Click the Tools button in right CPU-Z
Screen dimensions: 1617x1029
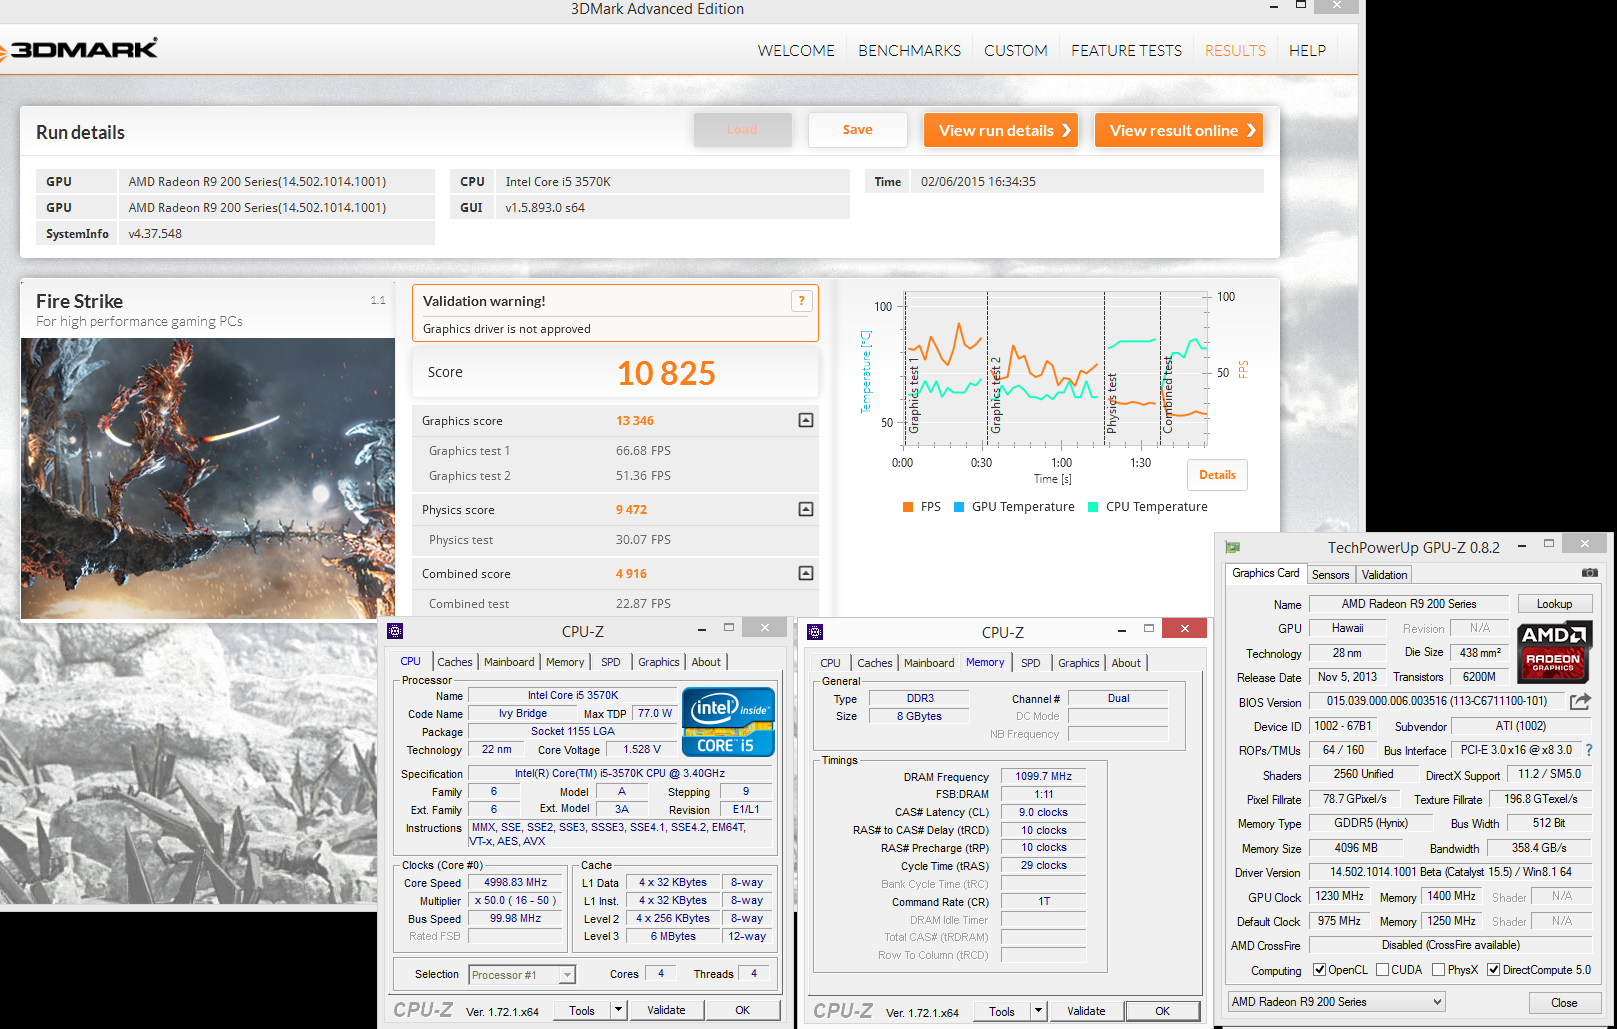1002,1011
